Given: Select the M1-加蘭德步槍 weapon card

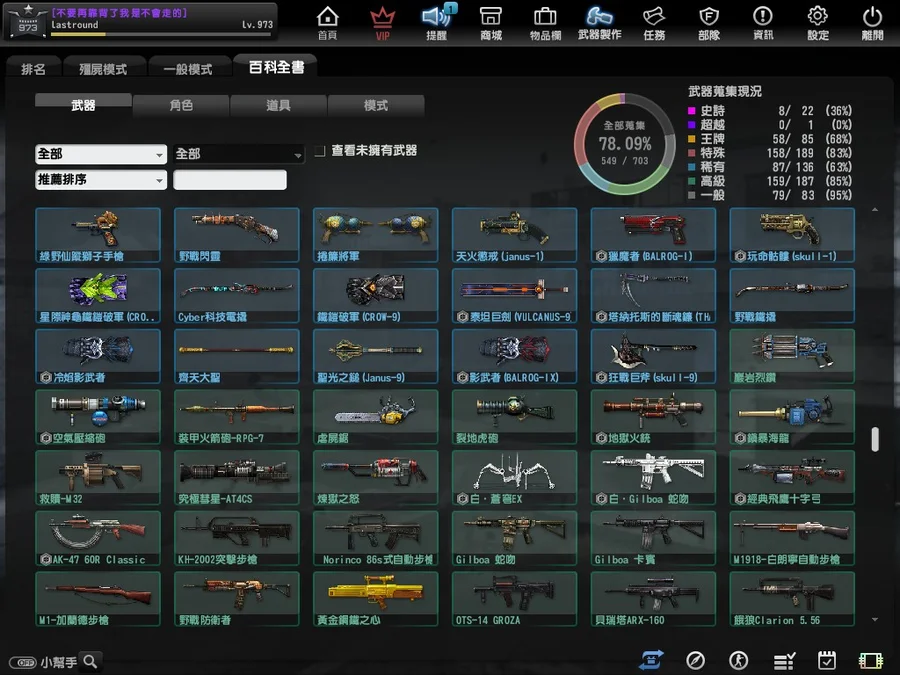Looking at the screenshot, I should click(x=98, y=599).
